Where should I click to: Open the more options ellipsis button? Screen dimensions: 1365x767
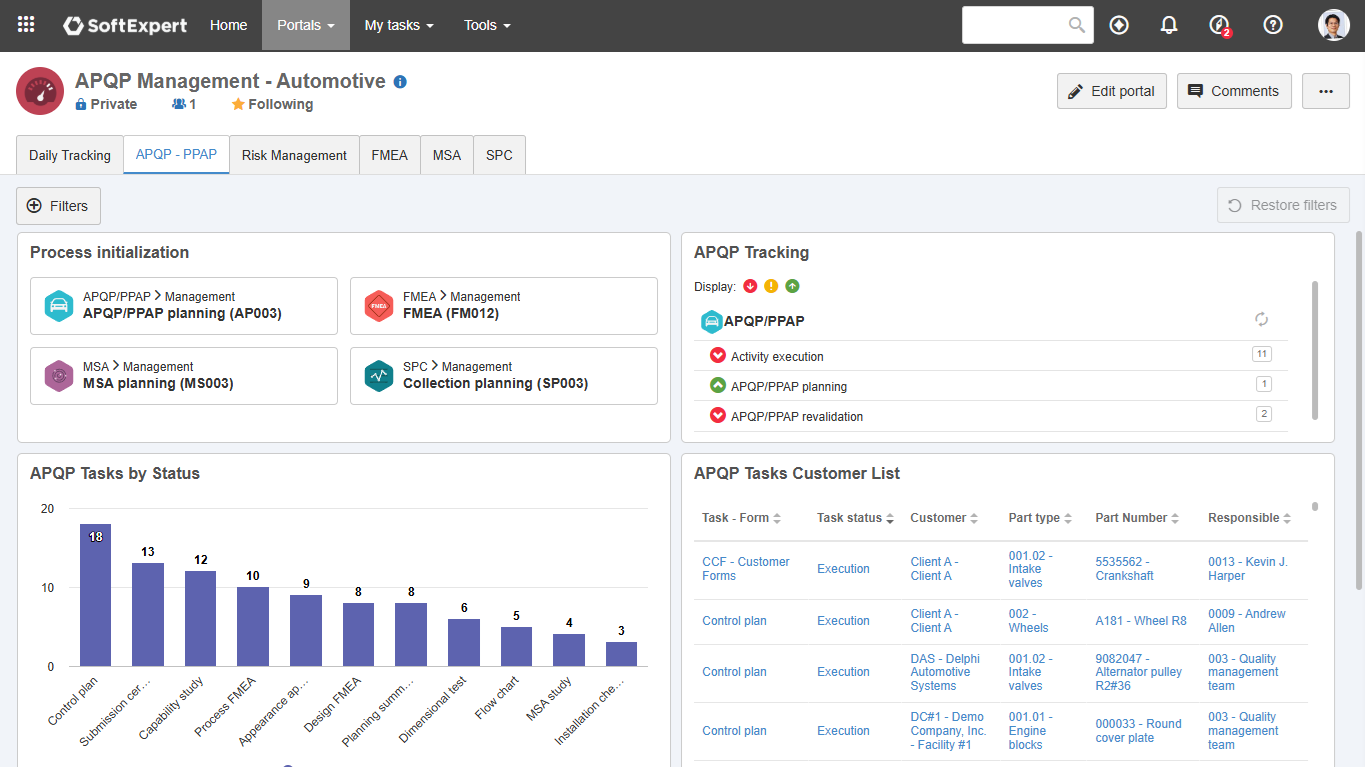point(1326,91)
